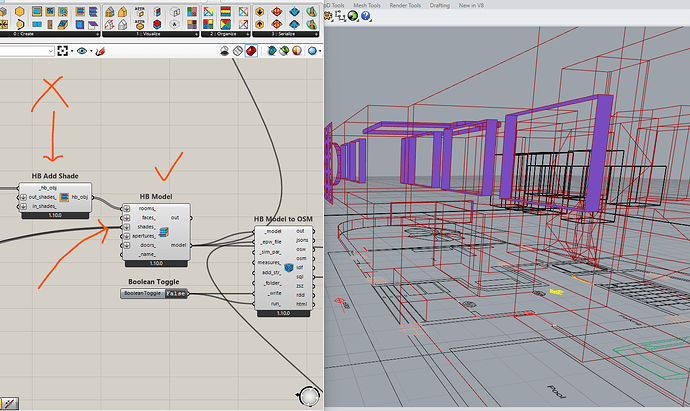
Task: Toggle the green document preview settings icon
Action: coord(284,51)
